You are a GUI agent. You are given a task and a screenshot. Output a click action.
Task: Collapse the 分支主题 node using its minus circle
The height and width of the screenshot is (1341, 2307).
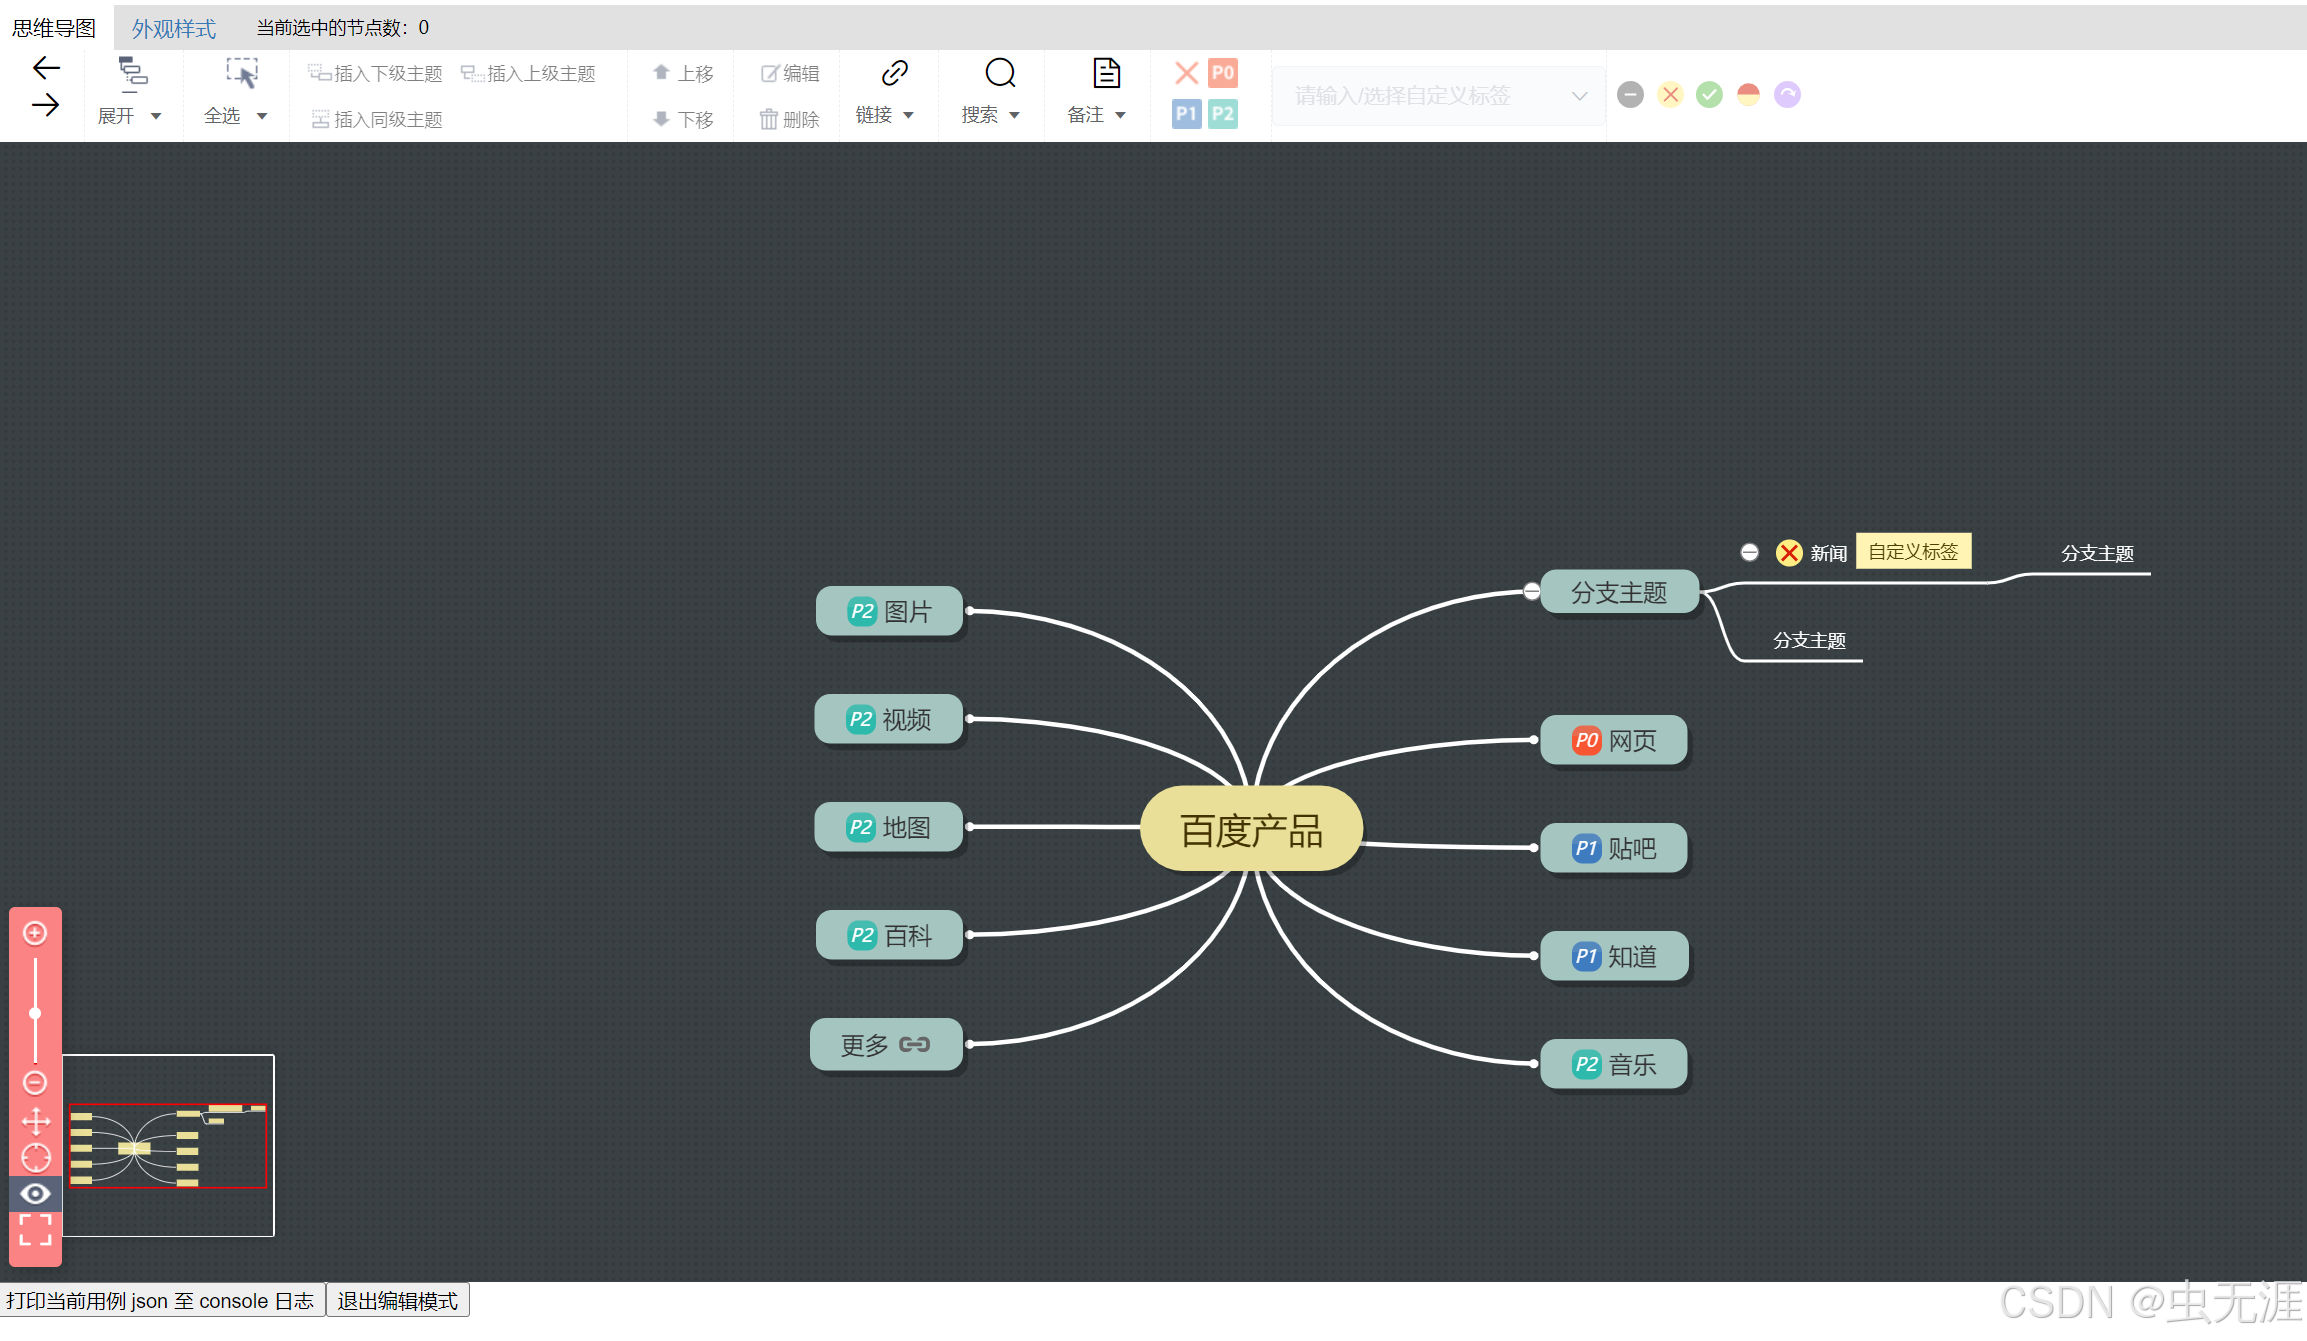[1531, 591]
